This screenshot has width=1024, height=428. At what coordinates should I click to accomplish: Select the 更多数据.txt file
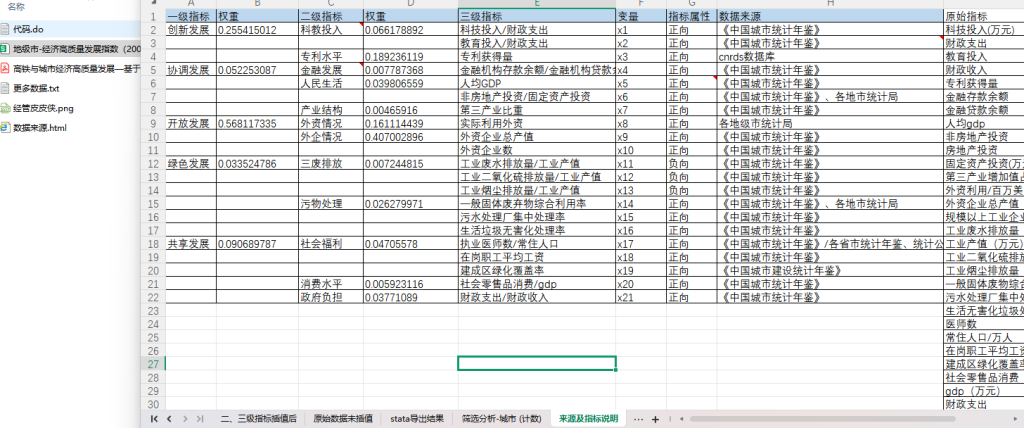click(31, 88)
